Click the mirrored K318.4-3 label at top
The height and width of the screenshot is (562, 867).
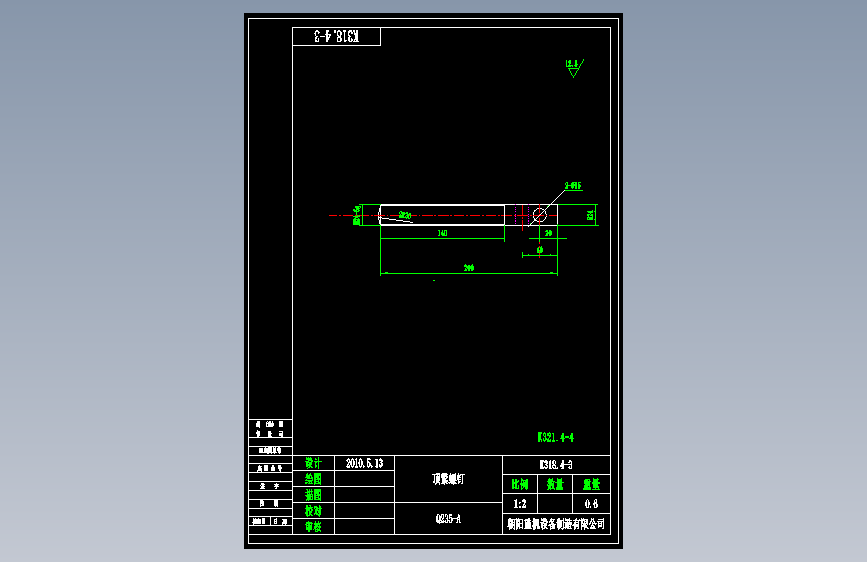[336, 37]
